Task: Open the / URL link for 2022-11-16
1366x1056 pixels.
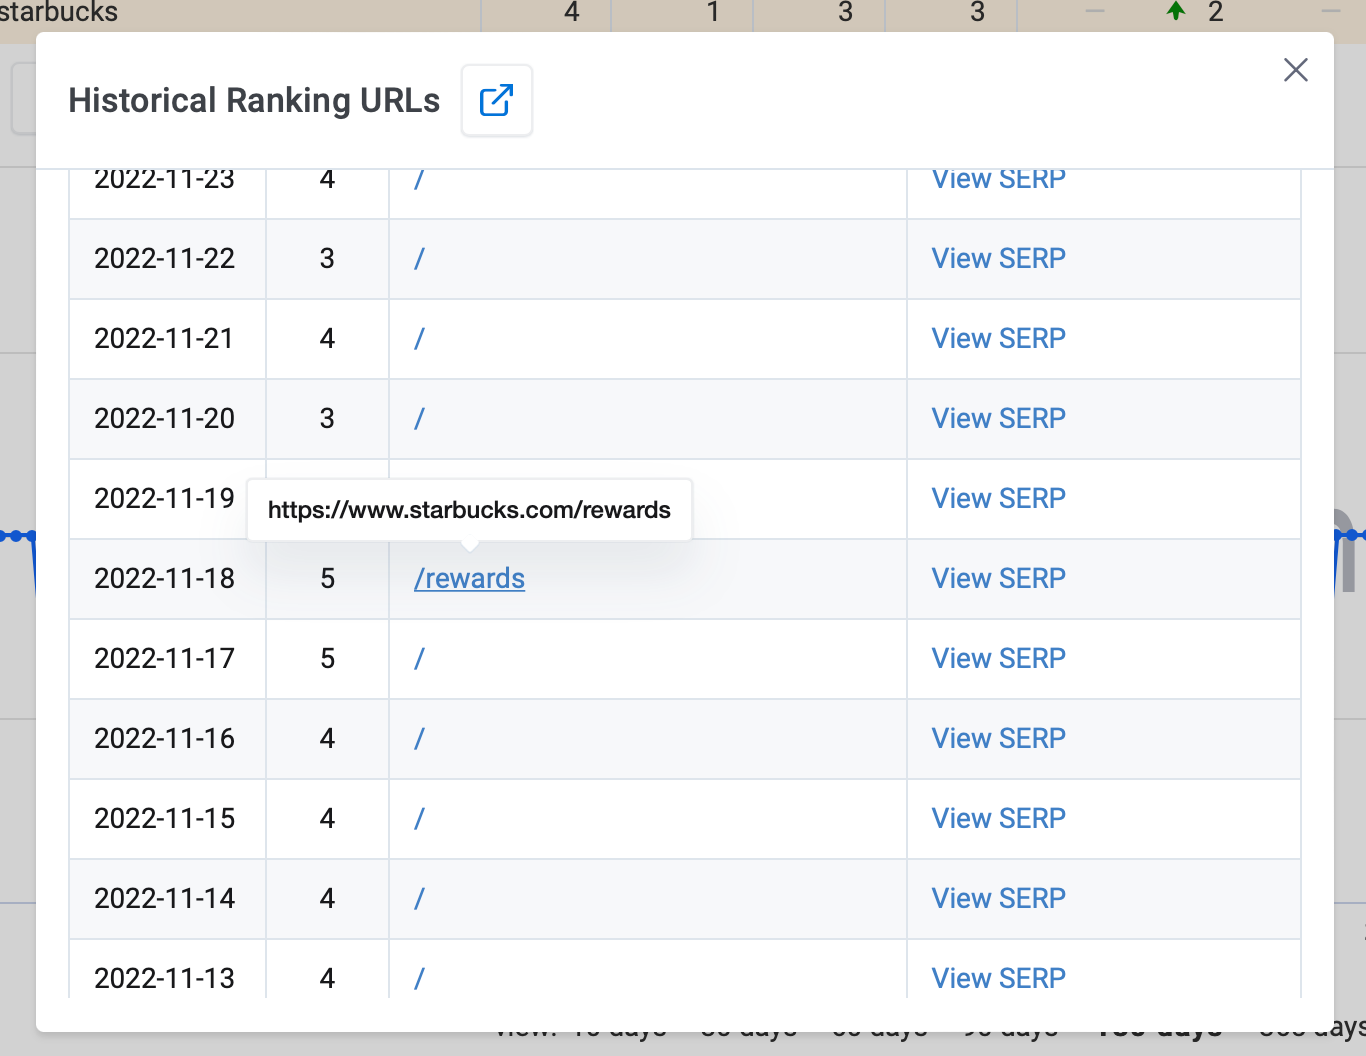Action: pyautogui.click(x=419, y=738)
